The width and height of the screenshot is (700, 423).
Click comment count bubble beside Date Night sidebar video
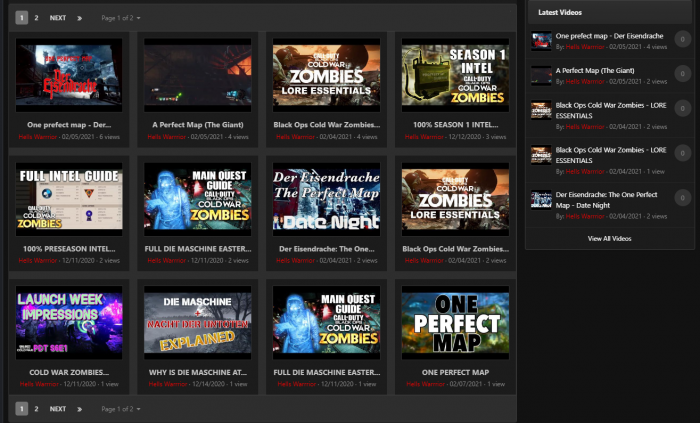682,198
